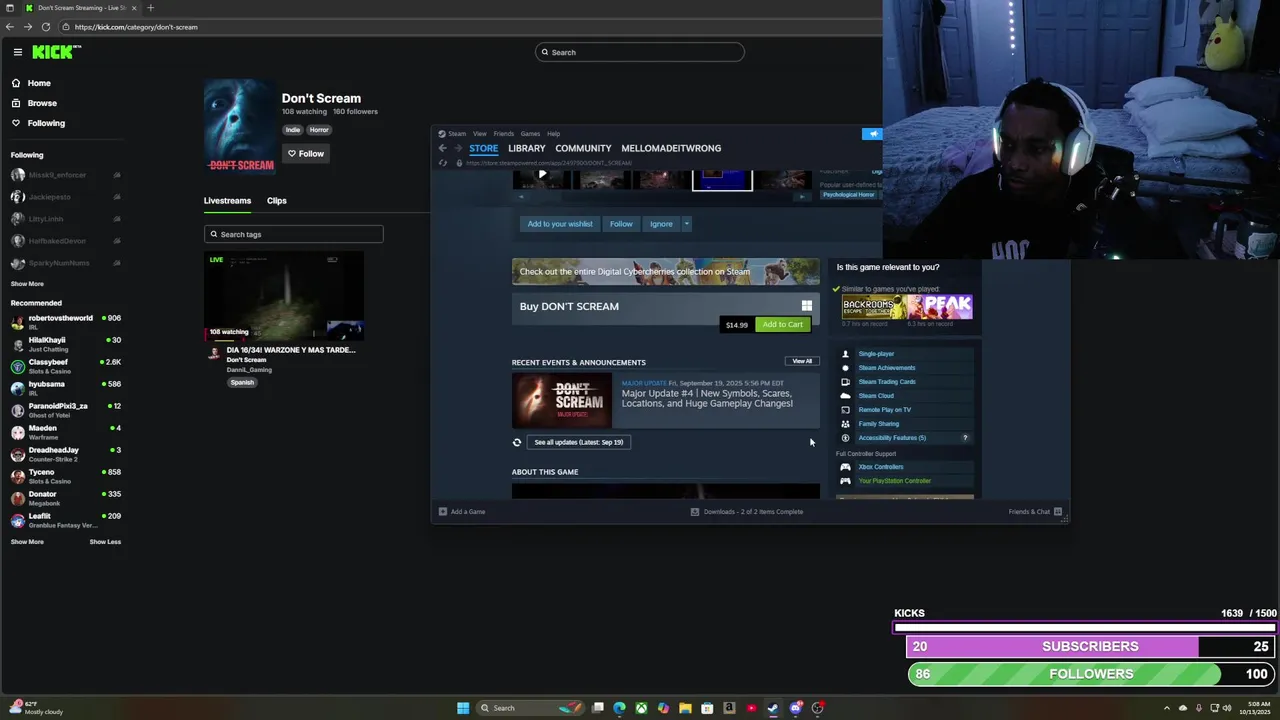1280x720 pixels.
Task: Open the Steam LIBRARY tab
Action: coord(527,148)
